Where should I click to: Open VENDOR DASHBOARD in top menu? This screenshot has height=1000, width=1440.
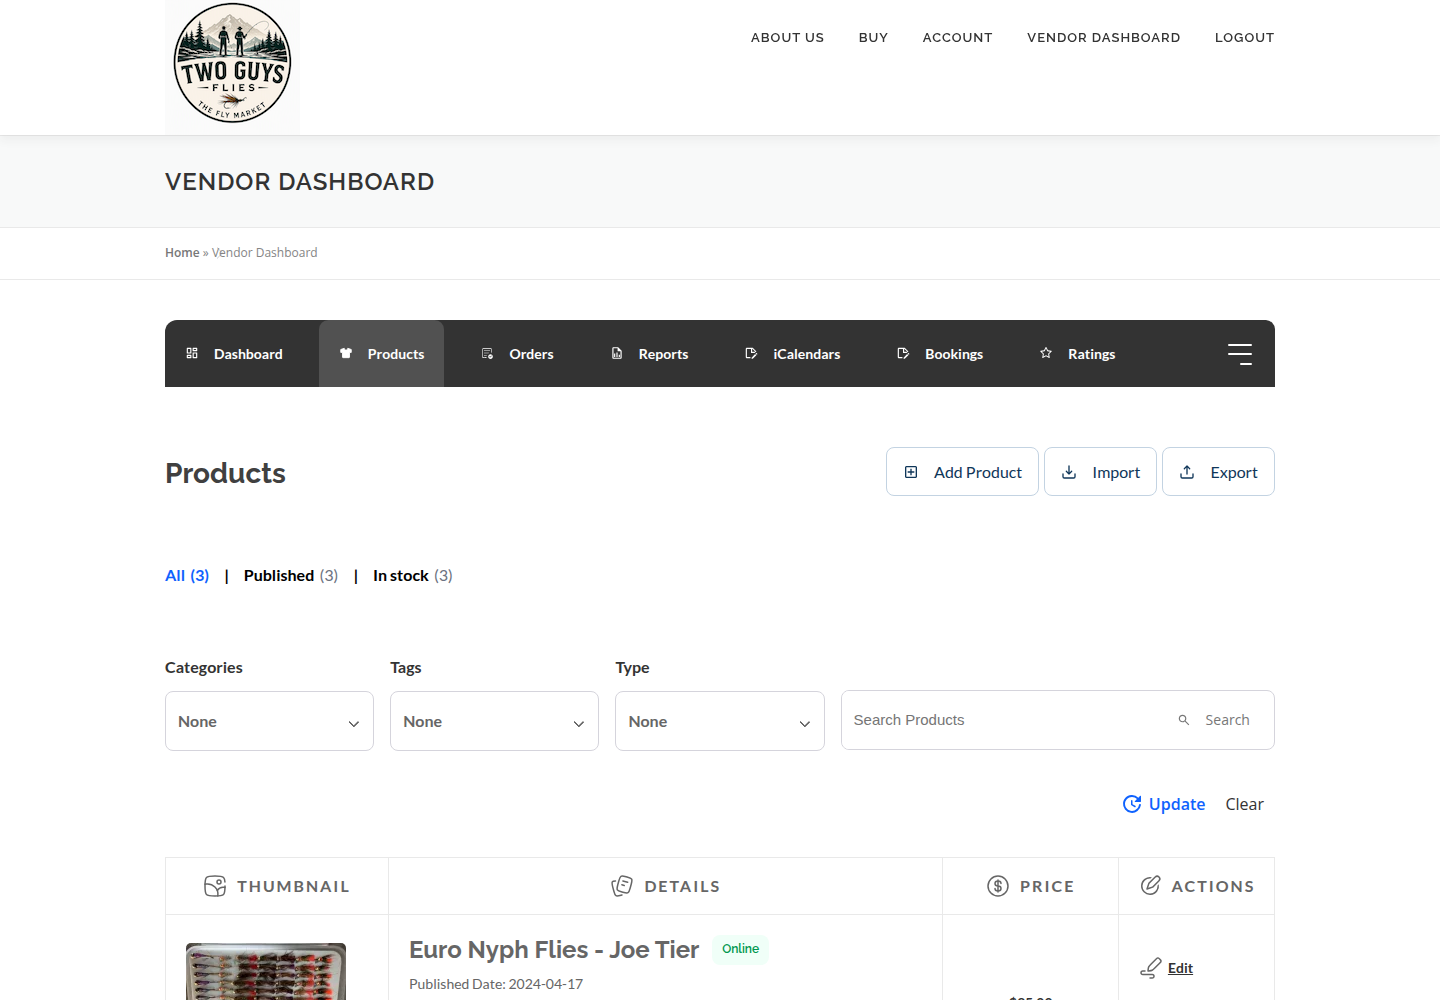[1104, 37]
